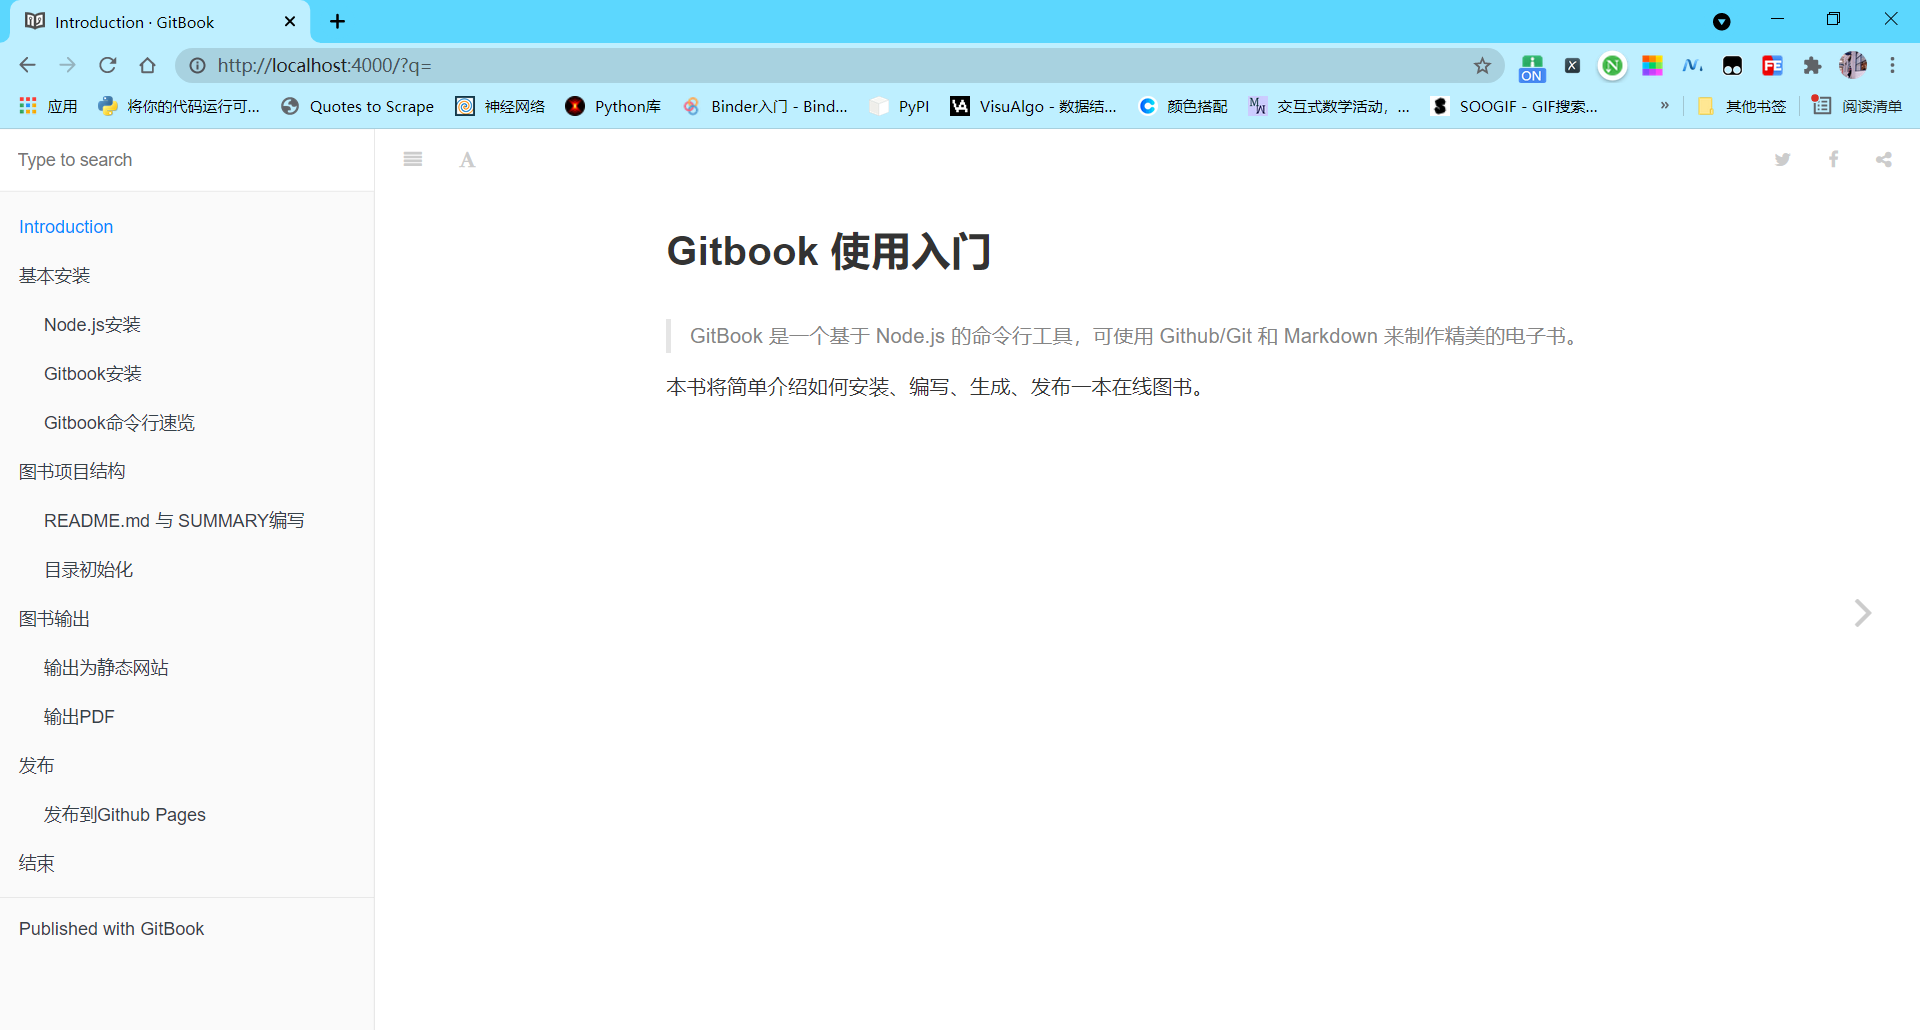Open the 输出PDF section
The image size is (1920, 1030).
tap(79, 717)
